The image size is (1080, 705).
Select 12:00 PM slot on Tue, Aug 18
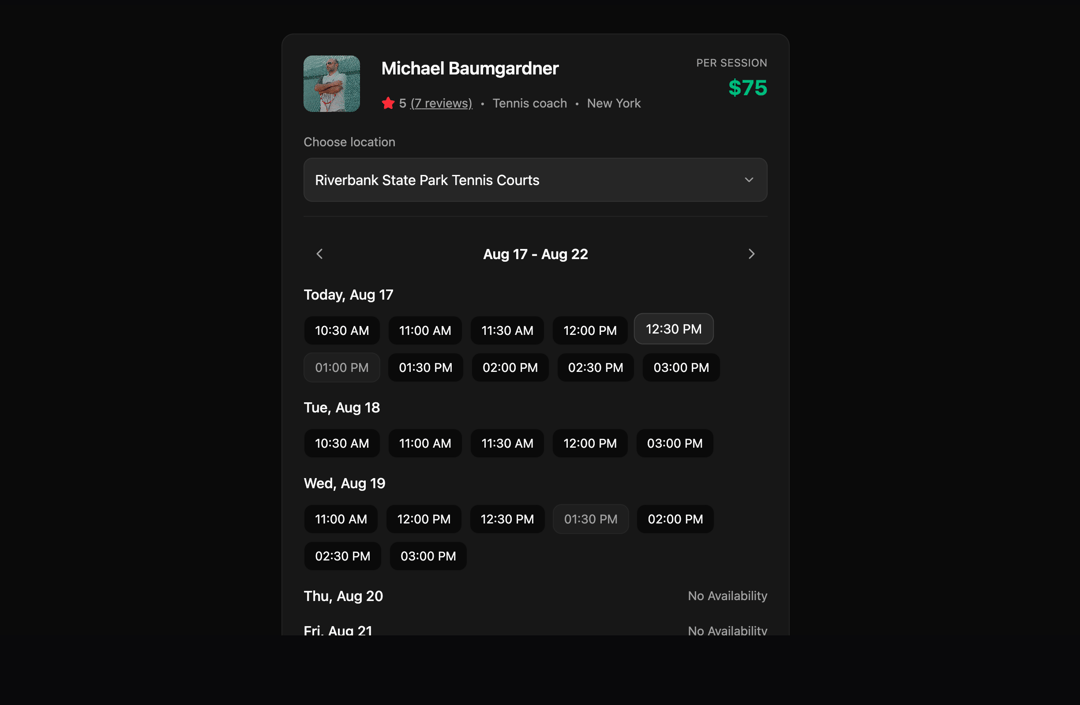(x=590, y=443)
